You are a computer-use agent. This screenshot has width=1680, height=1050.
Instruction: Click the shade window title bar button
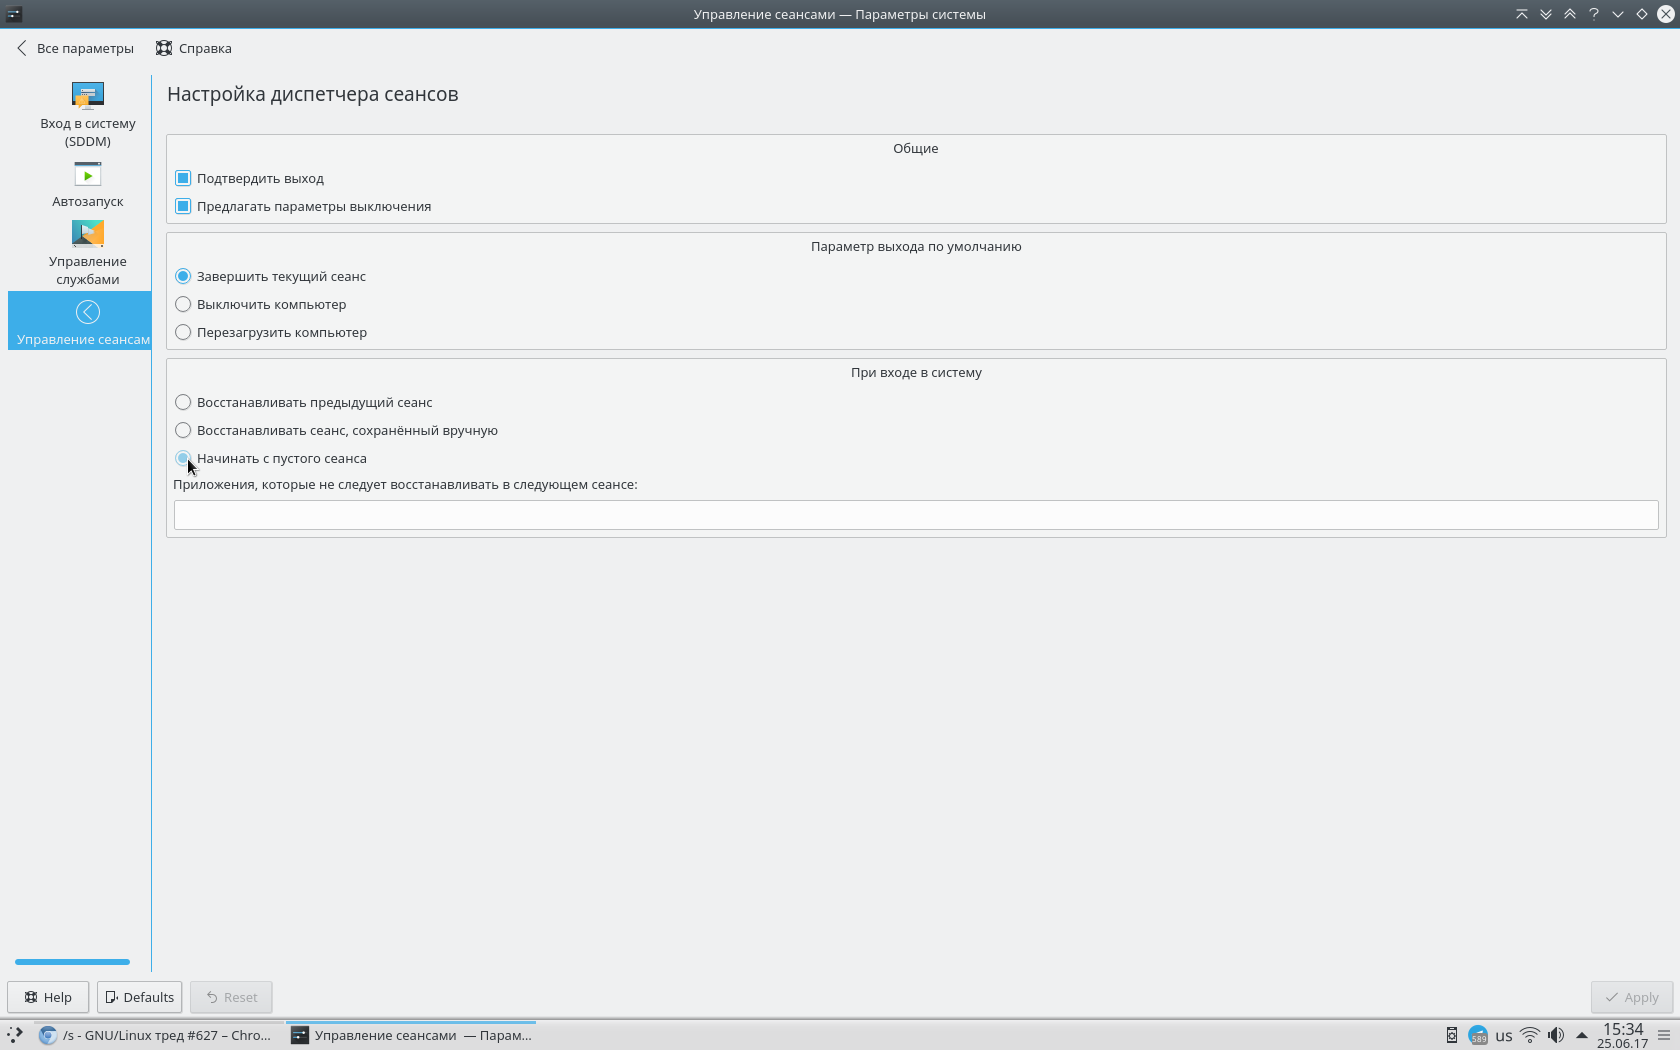click(1522, 14)
